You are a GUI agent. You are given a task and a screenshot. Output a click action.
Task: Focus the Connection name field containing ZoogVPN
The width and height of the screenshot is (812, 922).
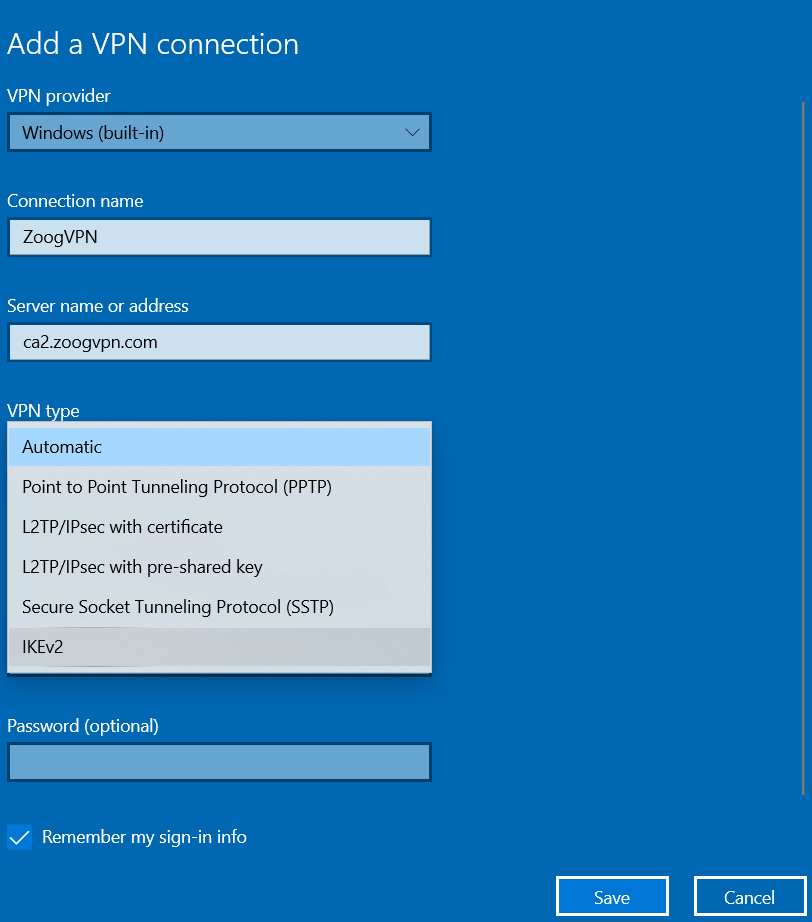pos(219,238)
